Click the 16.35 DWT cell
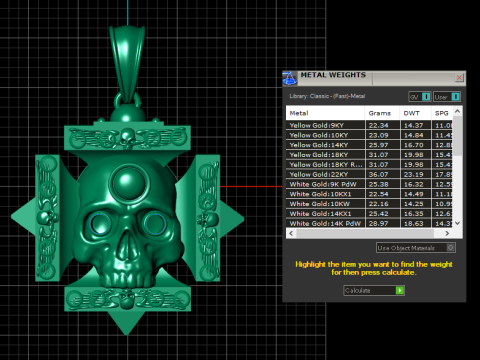This screenshot has height=360, width=480. tap(416, 214)
